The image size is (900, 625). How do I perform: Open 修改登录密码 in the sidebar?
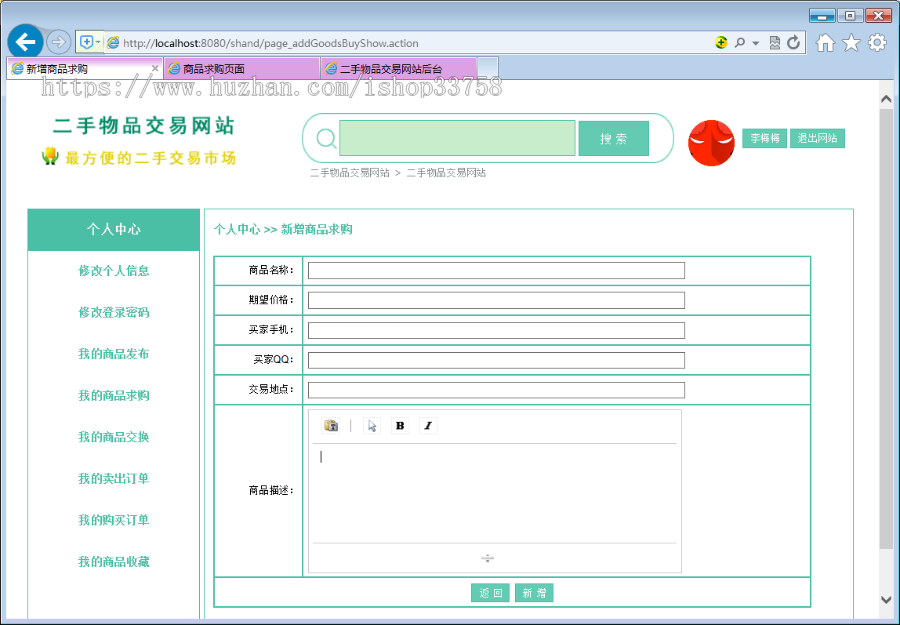click(x=113, y=312)
